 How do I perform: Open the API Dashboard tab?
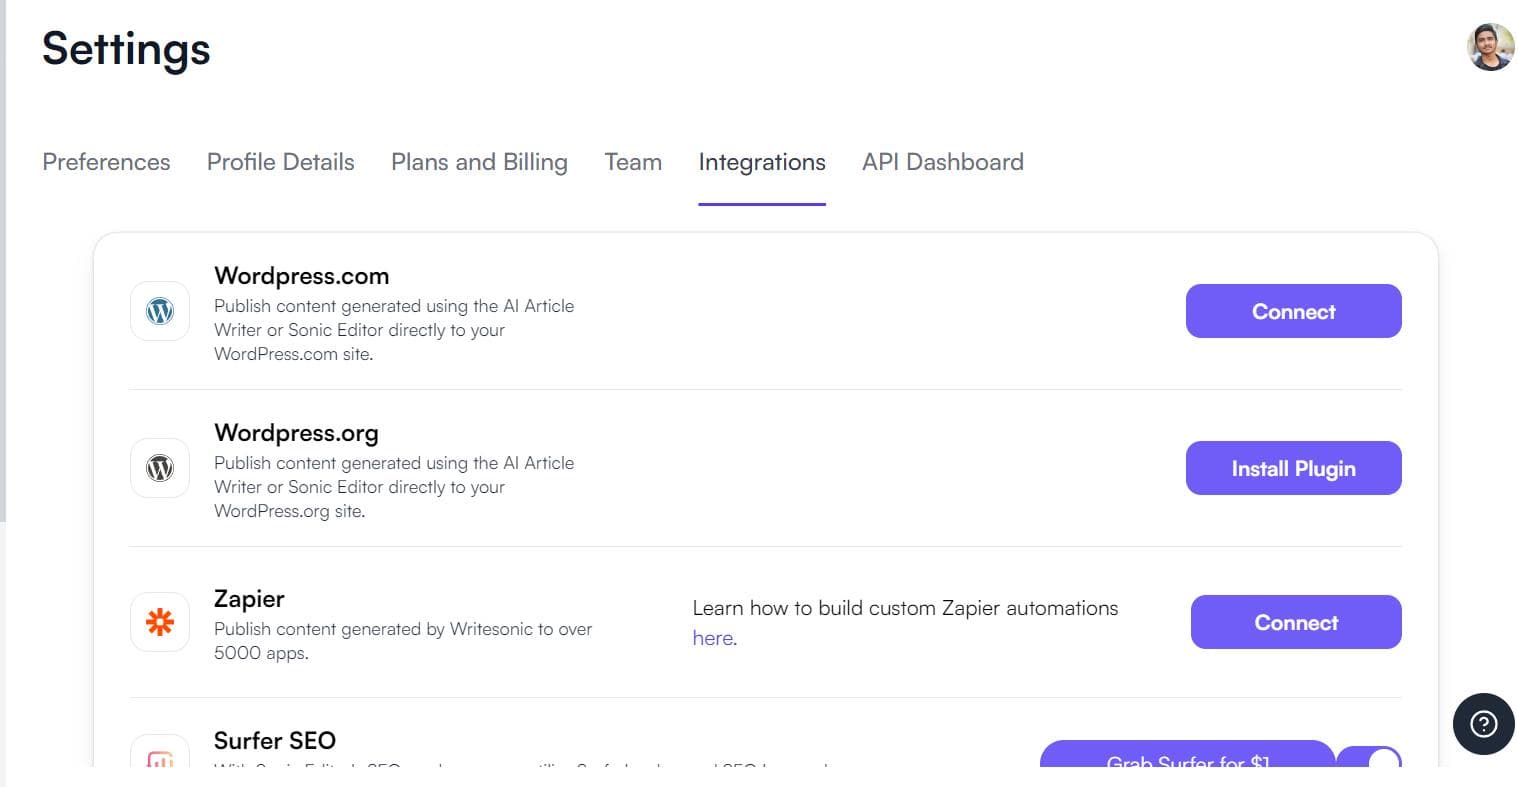tap(943, 162)
